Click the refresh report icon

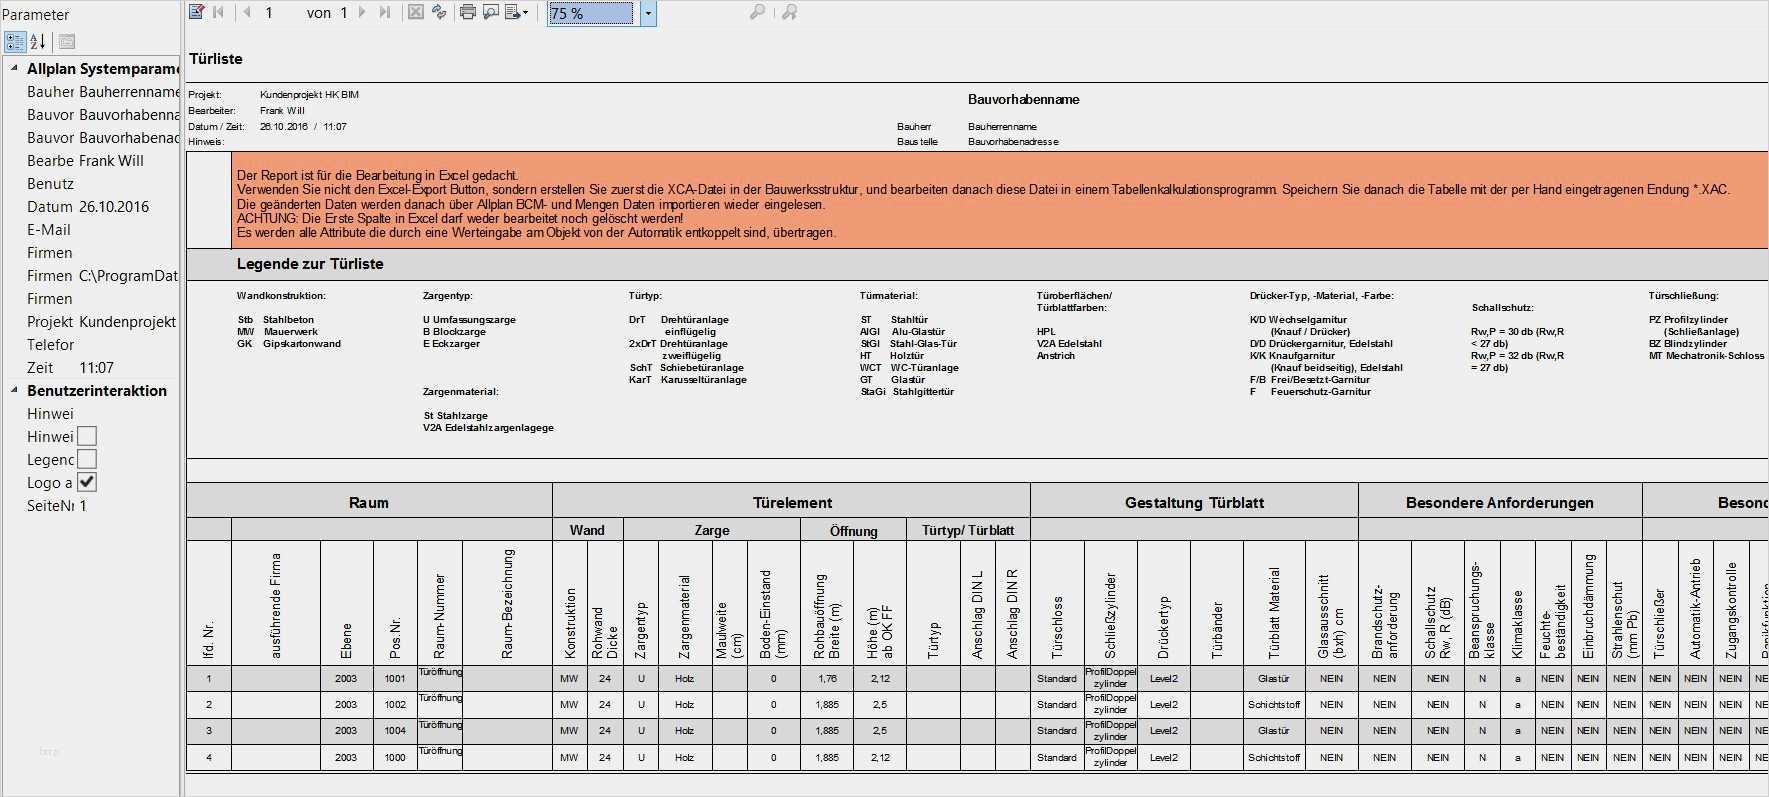pos(438,12)
